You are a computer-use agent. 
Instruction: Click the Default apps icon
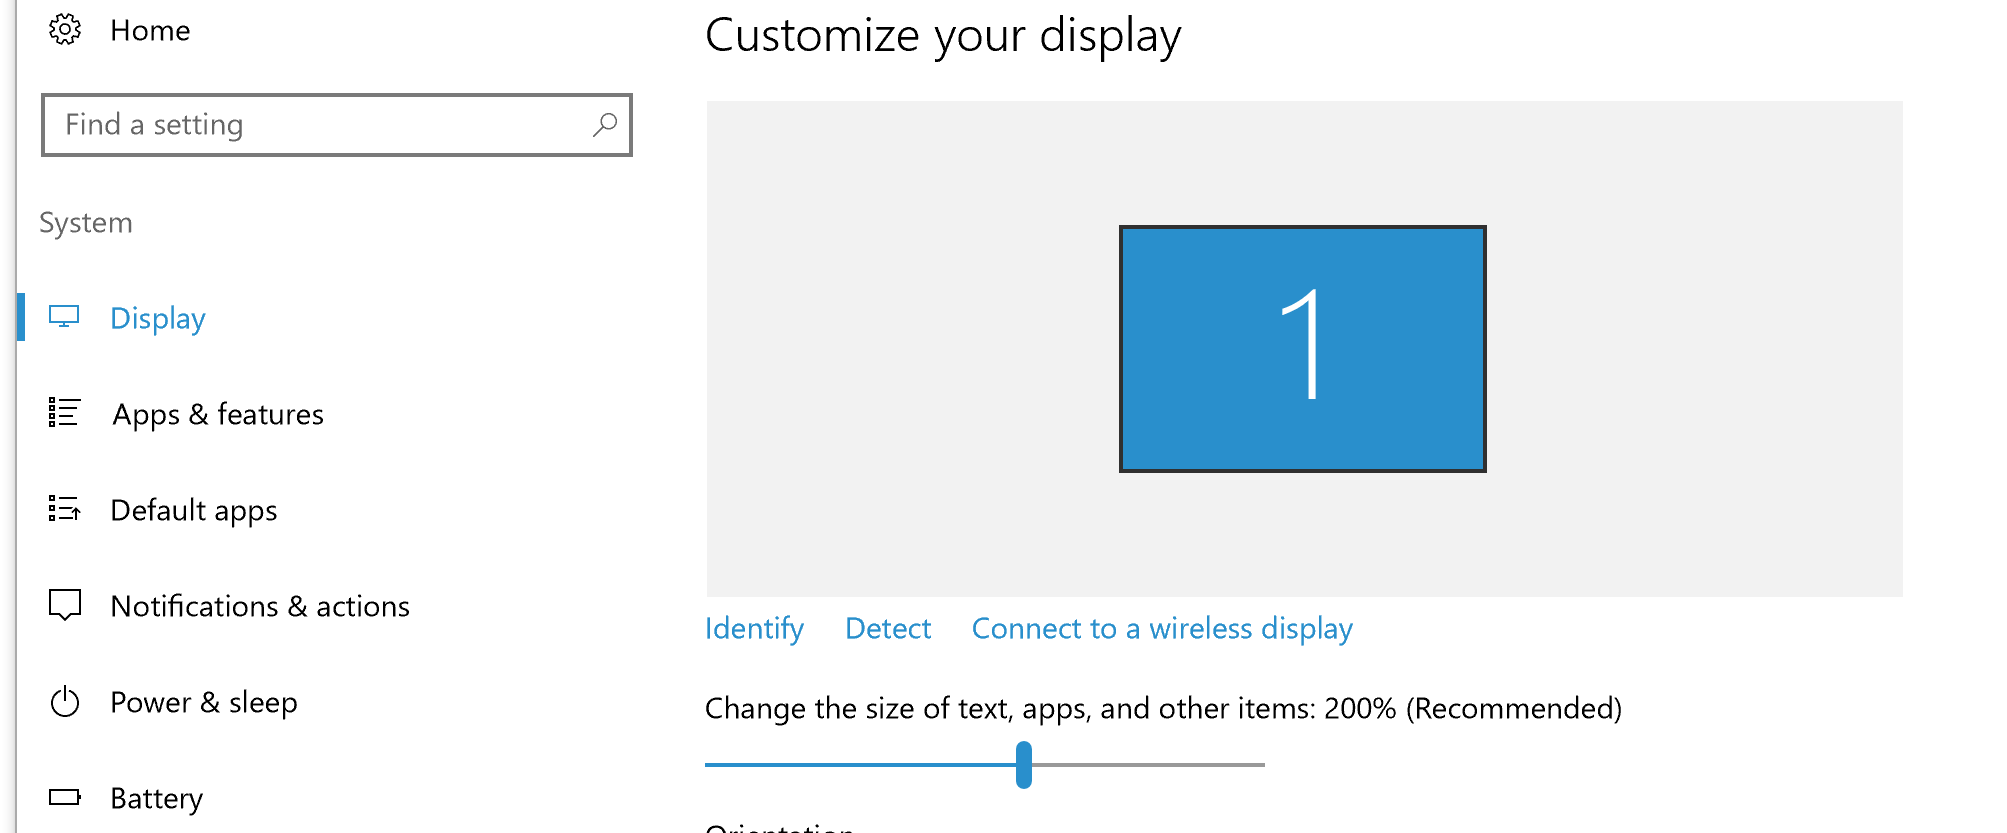coord(64,509)
